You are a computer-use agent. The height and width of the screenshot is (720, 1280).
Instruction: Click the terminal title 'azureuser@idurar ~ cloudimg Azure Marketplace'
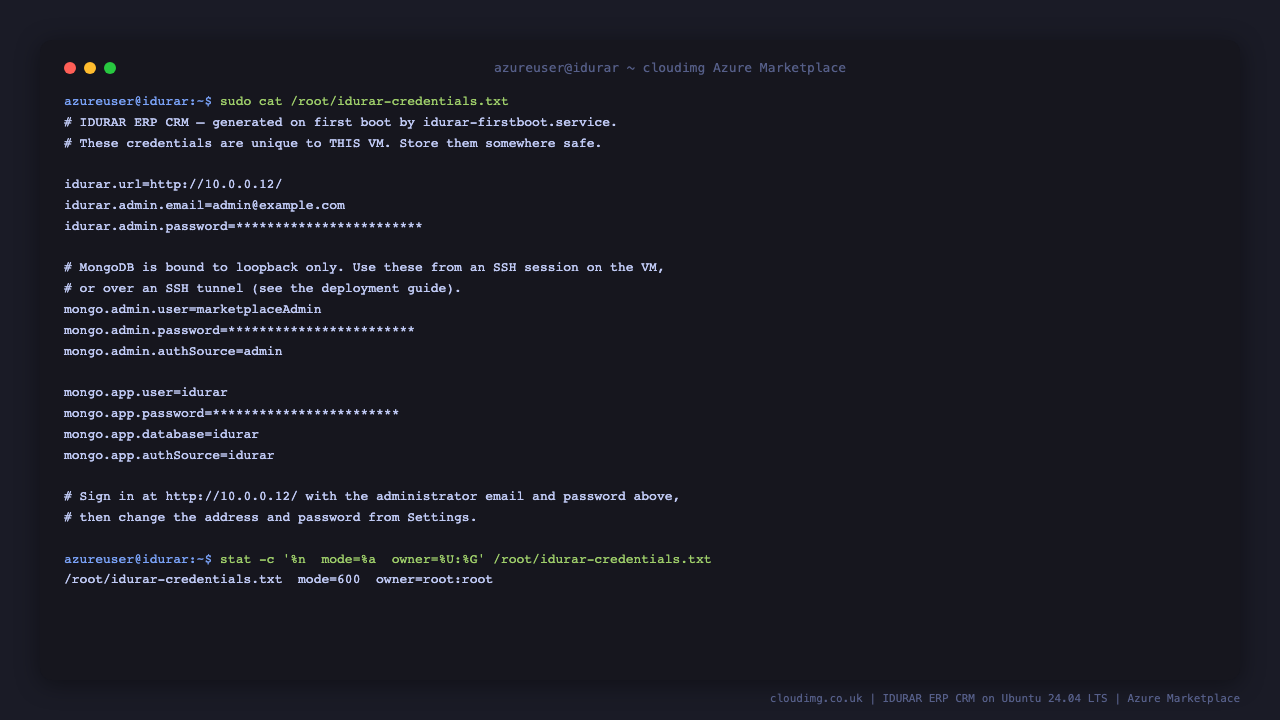(x=670, y=68)
